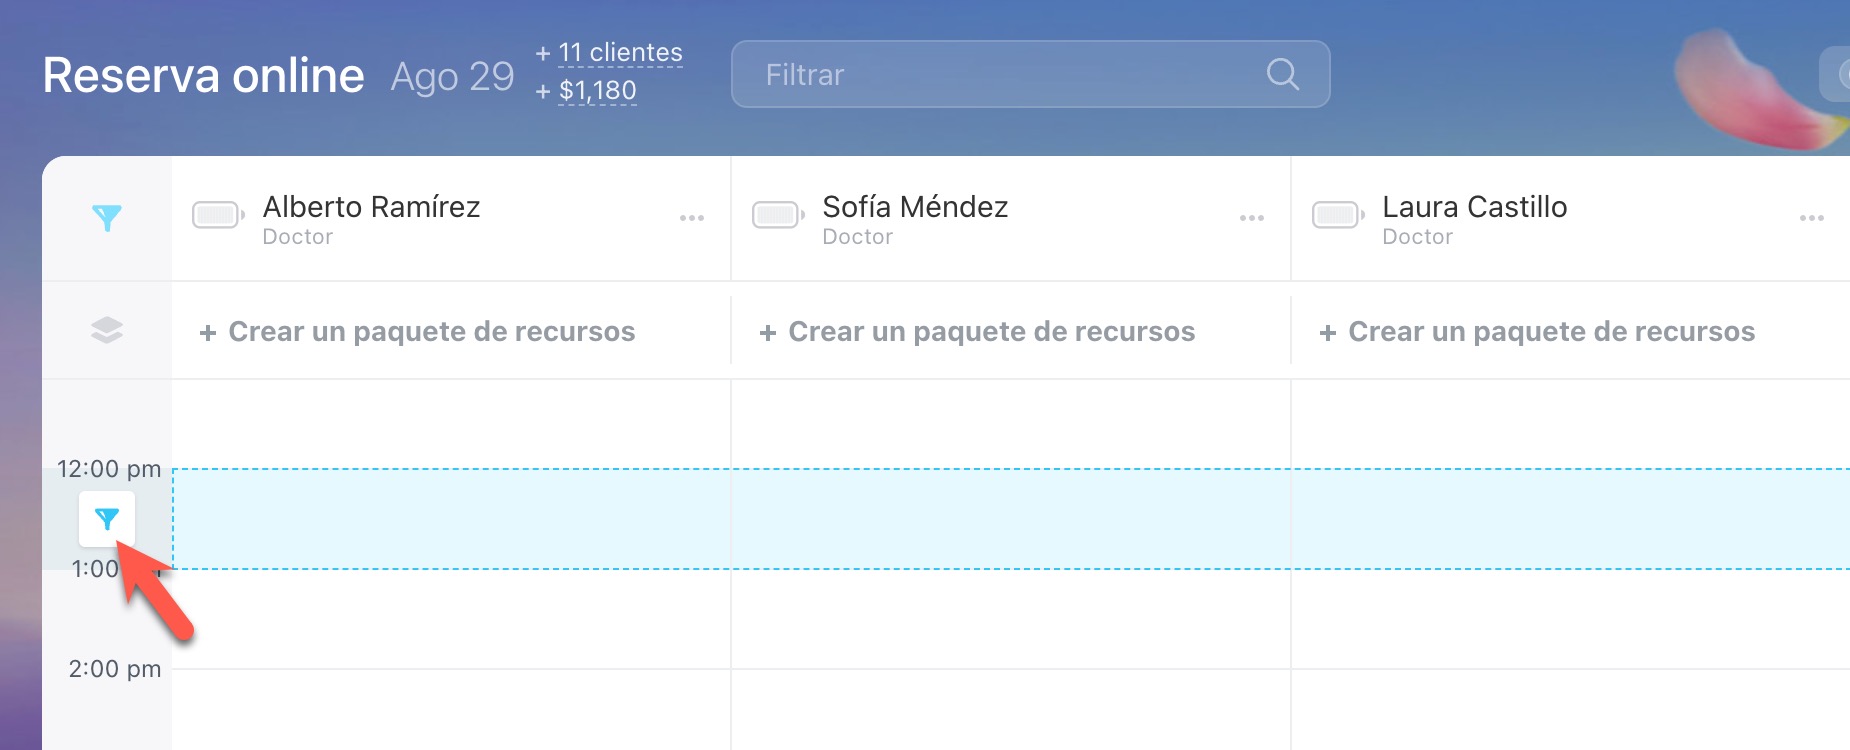The height and width of the screenshot is (750, 1850).
Task: Open the options menu for Alberto Ramírez
Action: [x=692, y=218]
